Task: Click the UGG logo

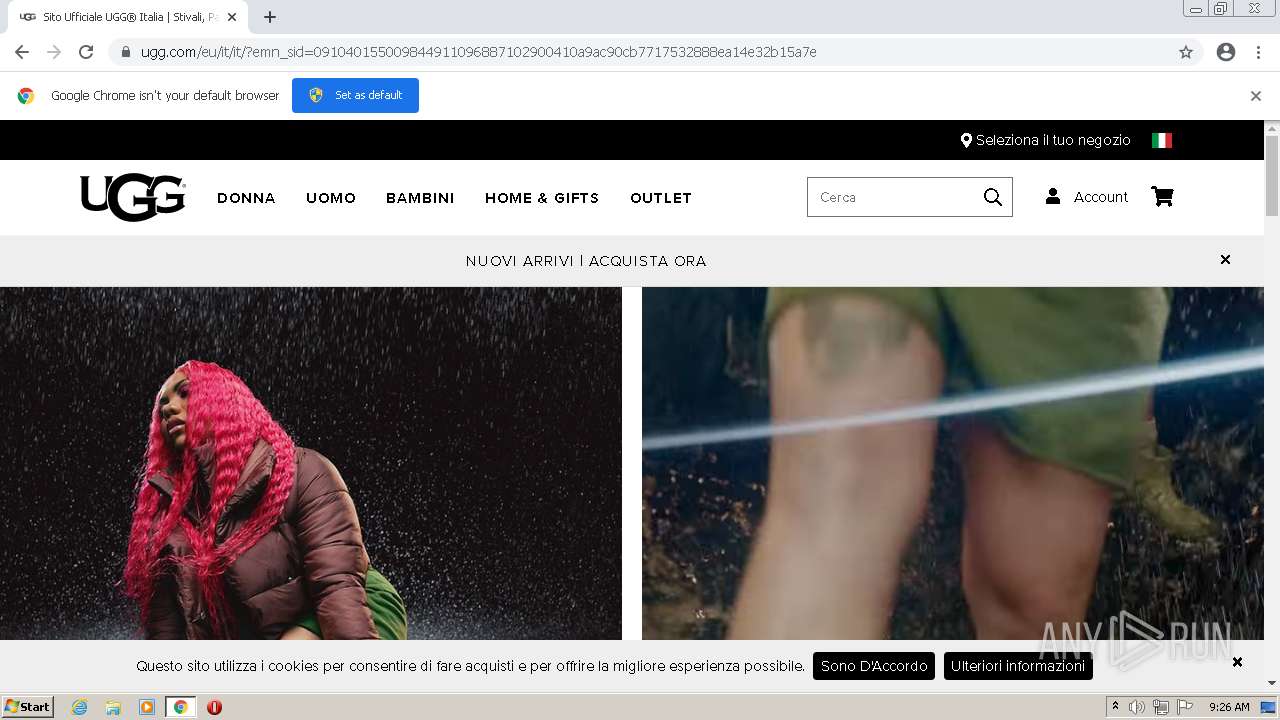Action: pos(133,197)
